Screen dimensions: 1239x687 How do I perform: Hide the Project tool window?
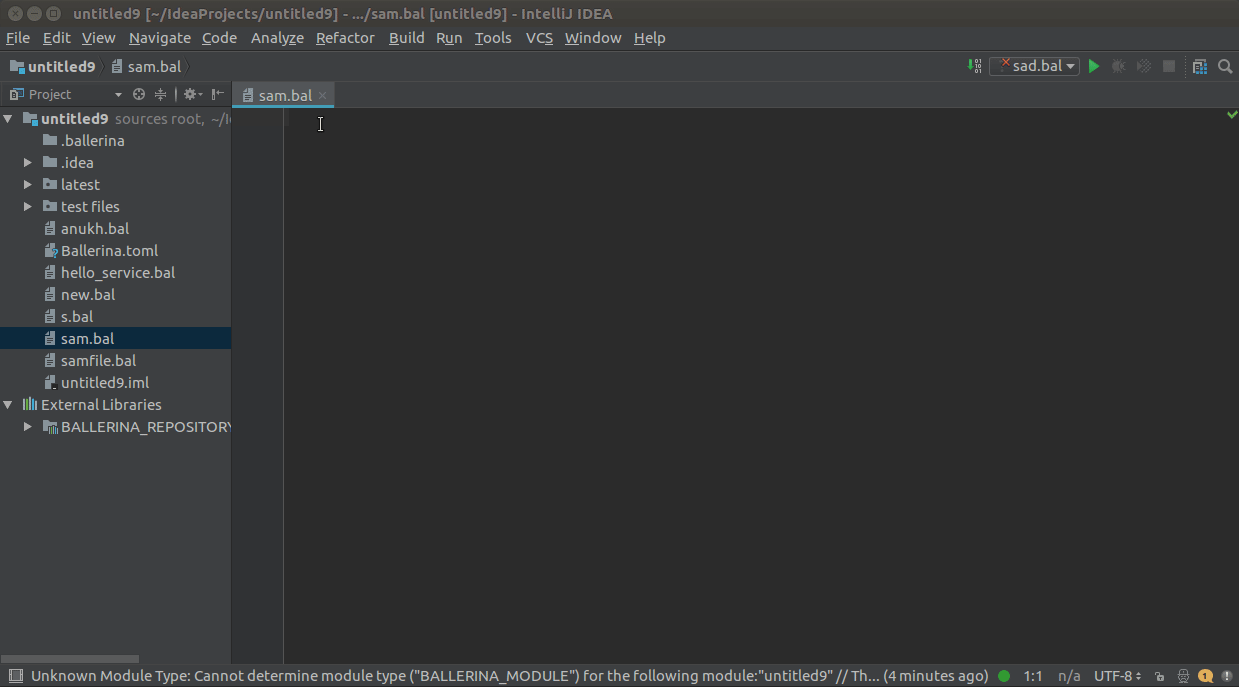[x=217, y=94]
